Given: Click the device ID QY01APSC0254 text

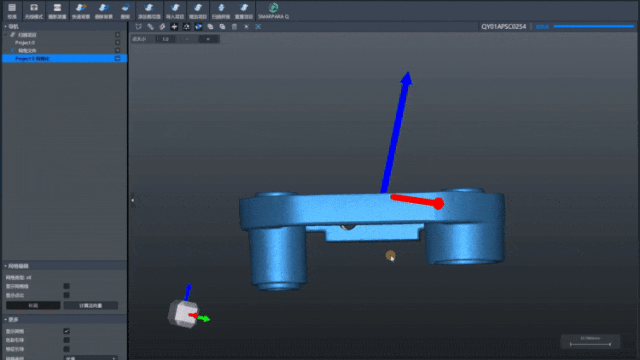Looking at the screenshot, I should tap(504, 27).
